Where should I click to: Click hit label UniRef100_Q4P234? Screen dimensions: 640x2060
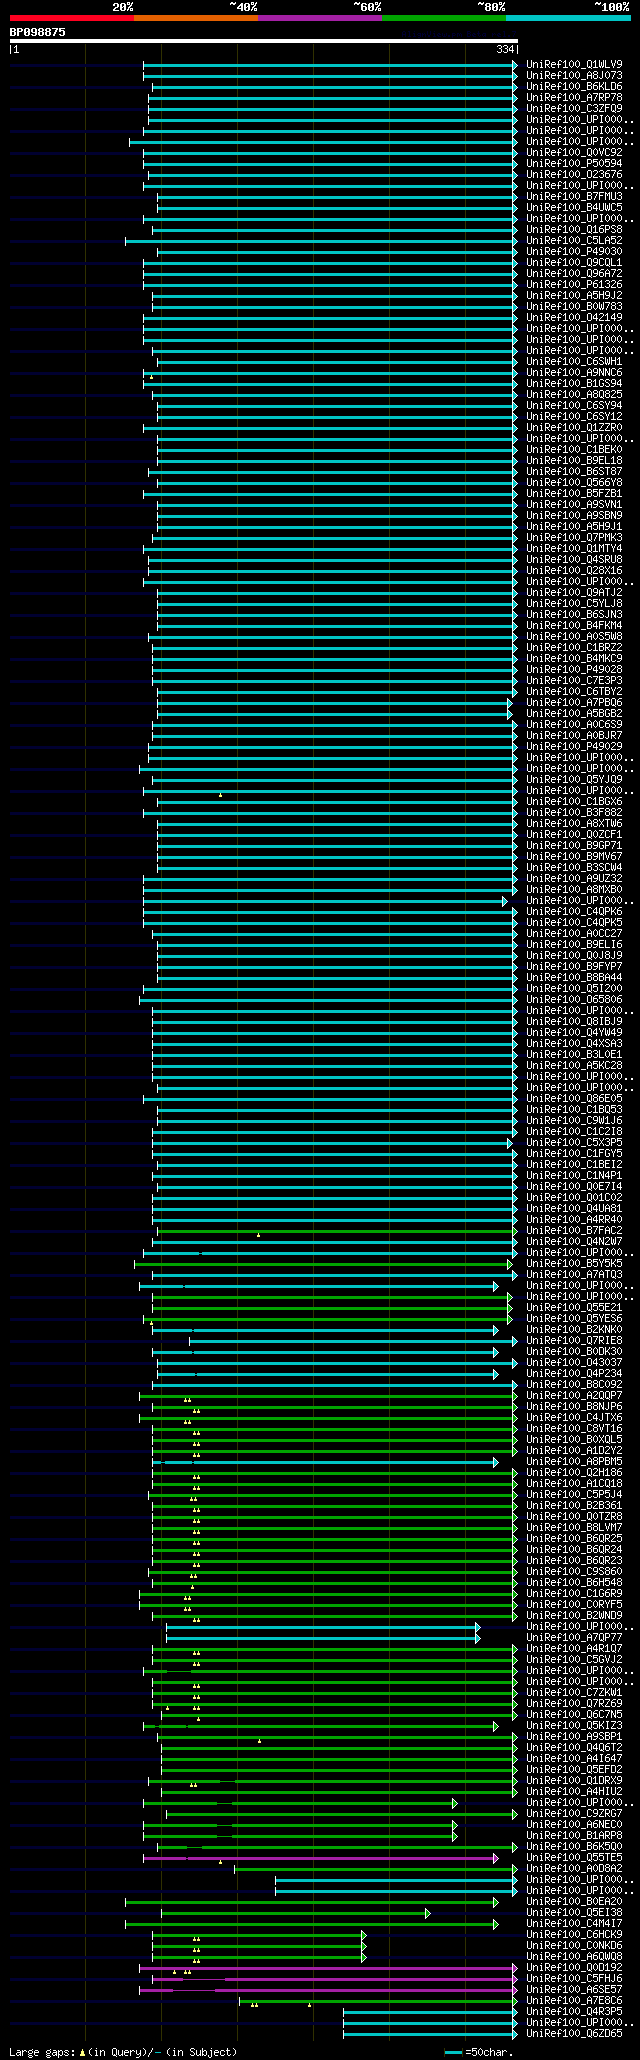tap(574, 1373)
